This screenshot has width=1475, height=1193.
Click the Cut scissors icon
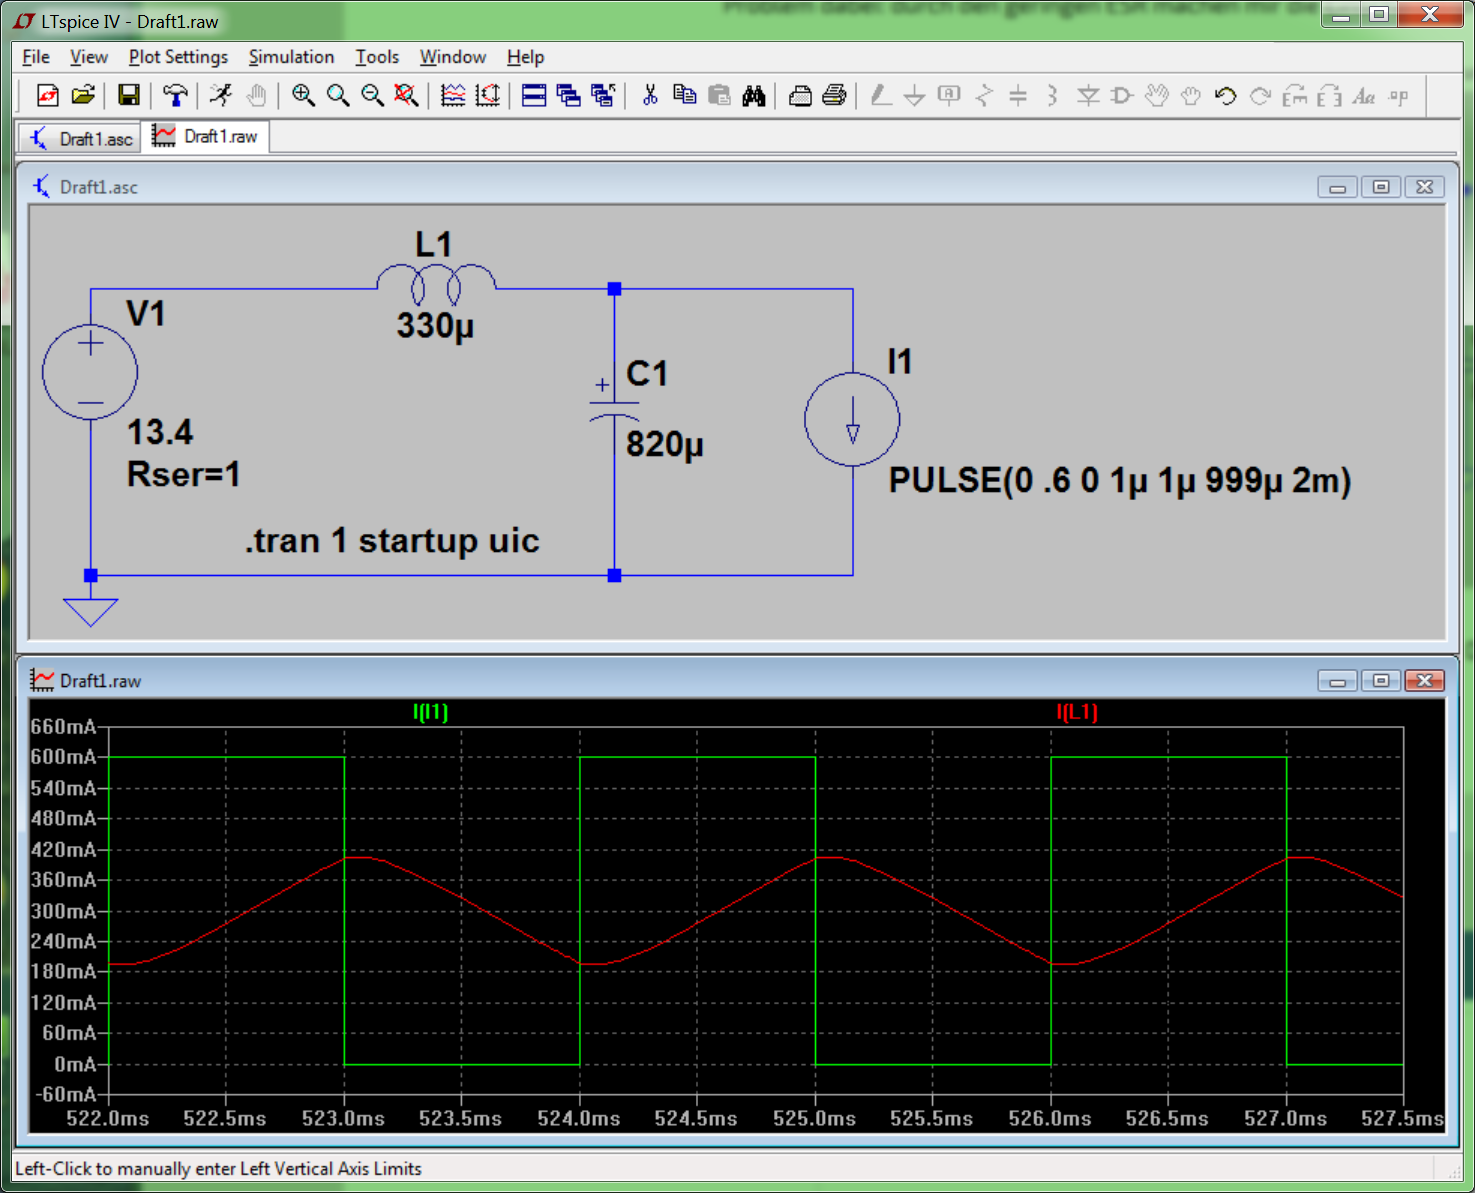(650, 96)
